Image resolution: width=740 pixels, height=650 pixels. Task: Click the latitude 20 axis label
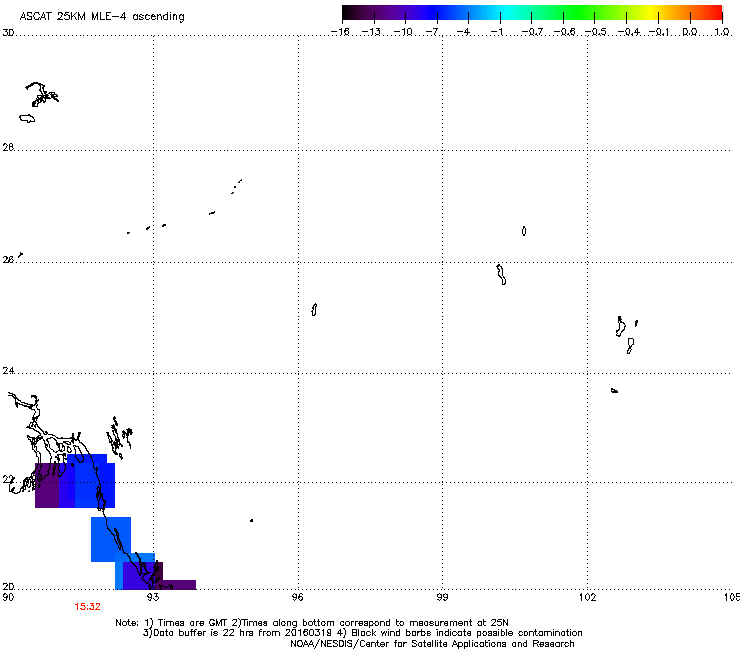(8, 586)
